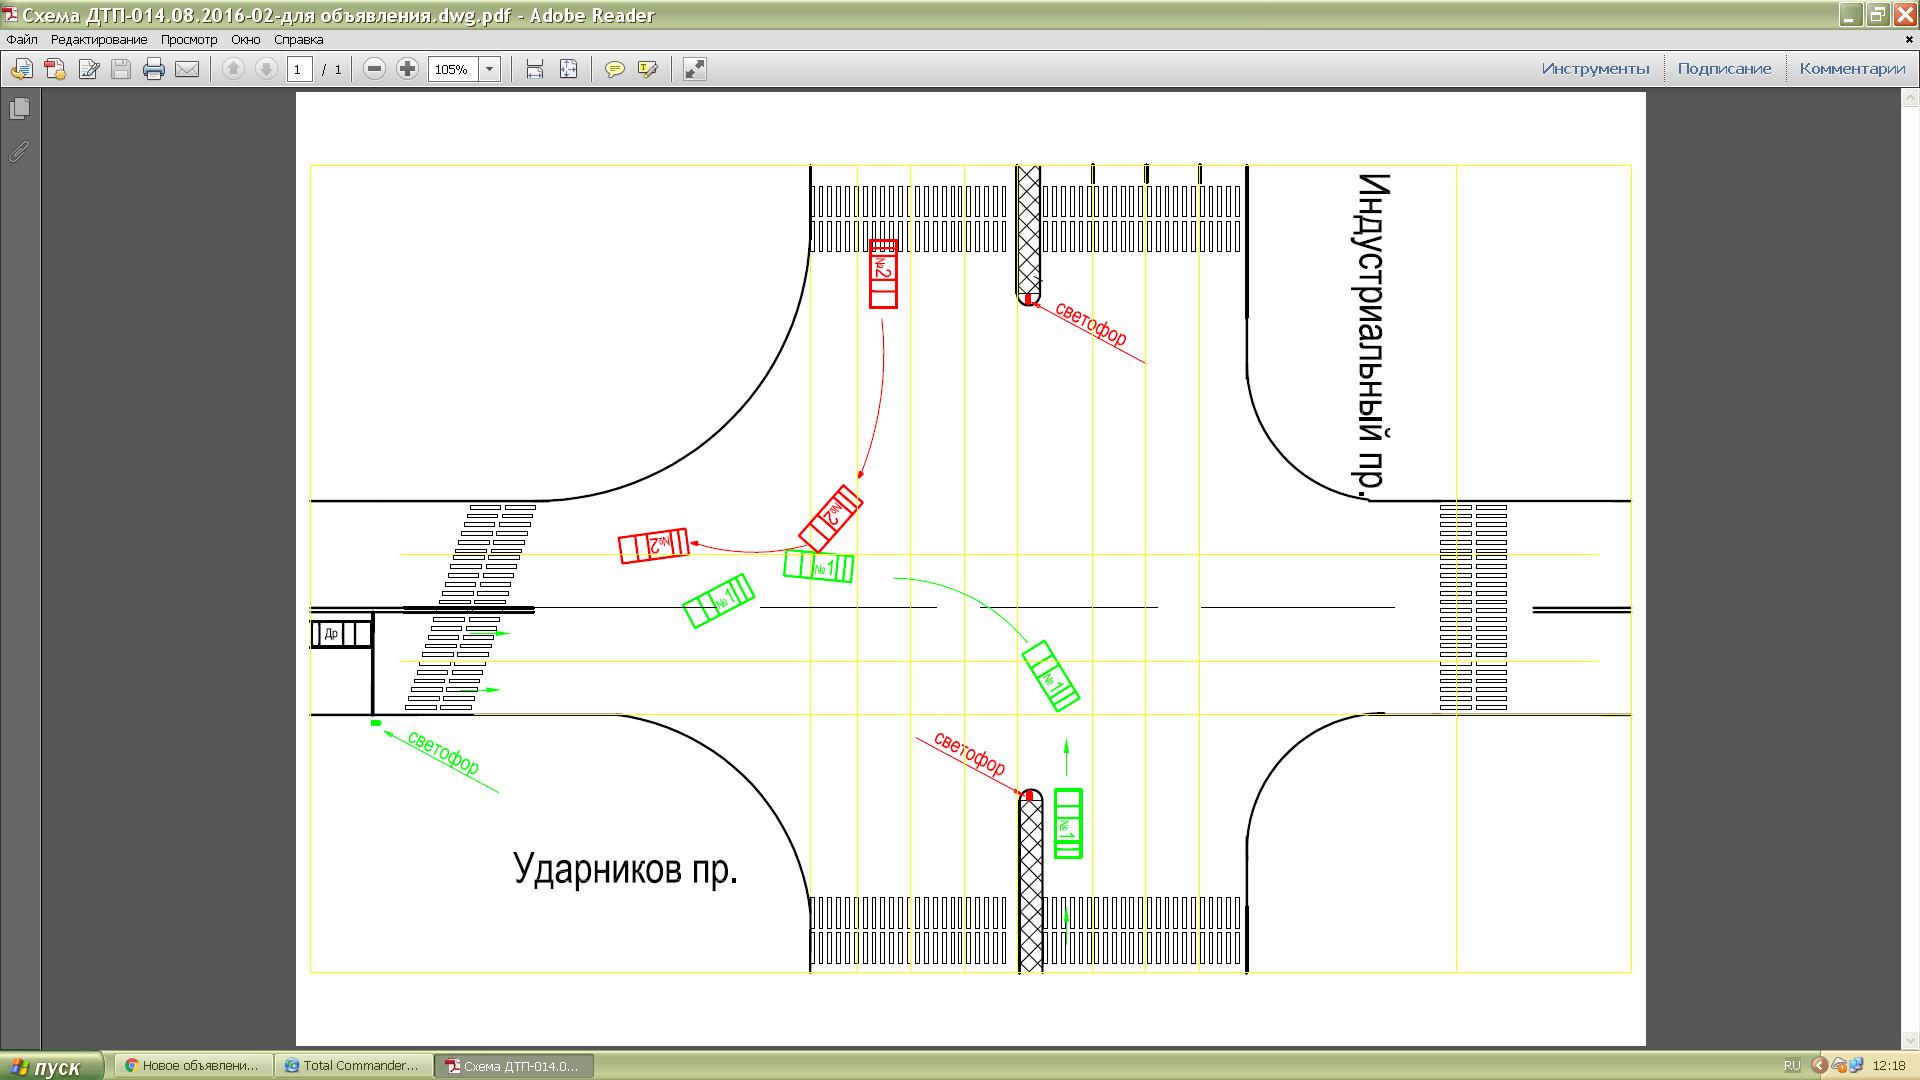Click the Zoom out minus button
Image resolution: width=1920 pixels, height=1080 pixels.
tap(374, 69)
